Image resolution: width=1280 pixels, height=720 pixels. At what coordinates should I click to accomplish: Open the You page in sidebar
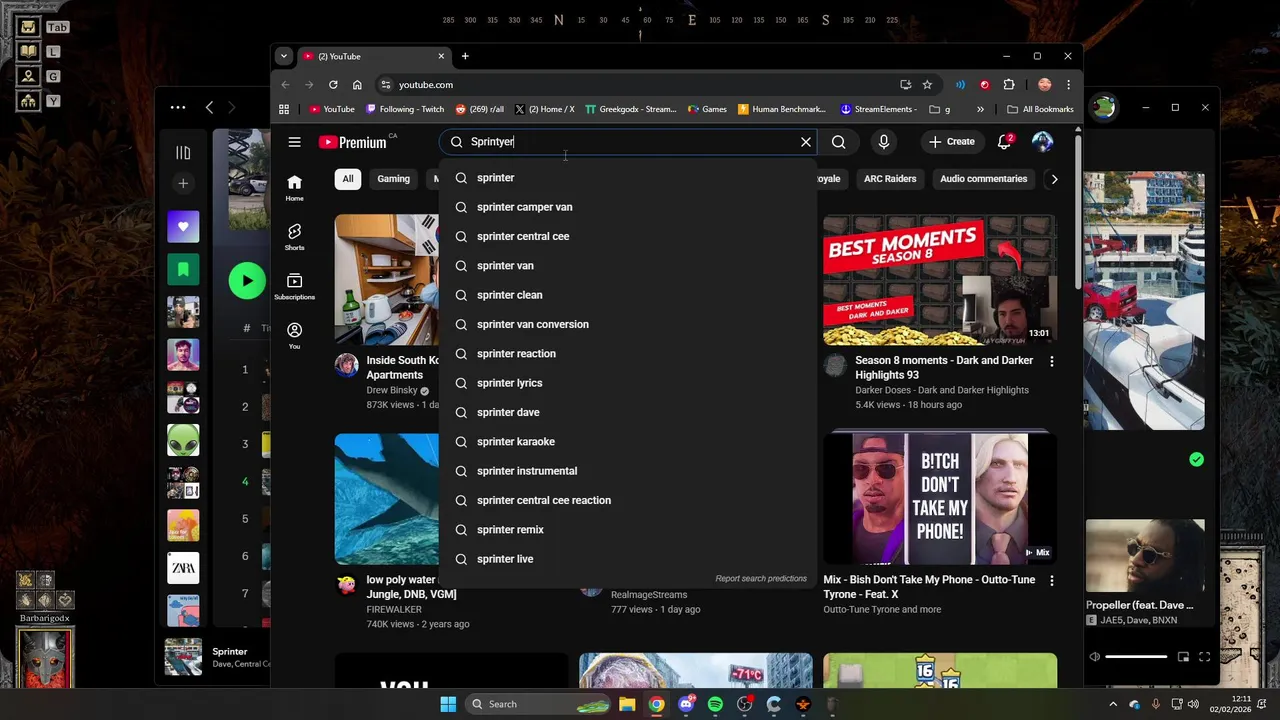click(294, 336)
